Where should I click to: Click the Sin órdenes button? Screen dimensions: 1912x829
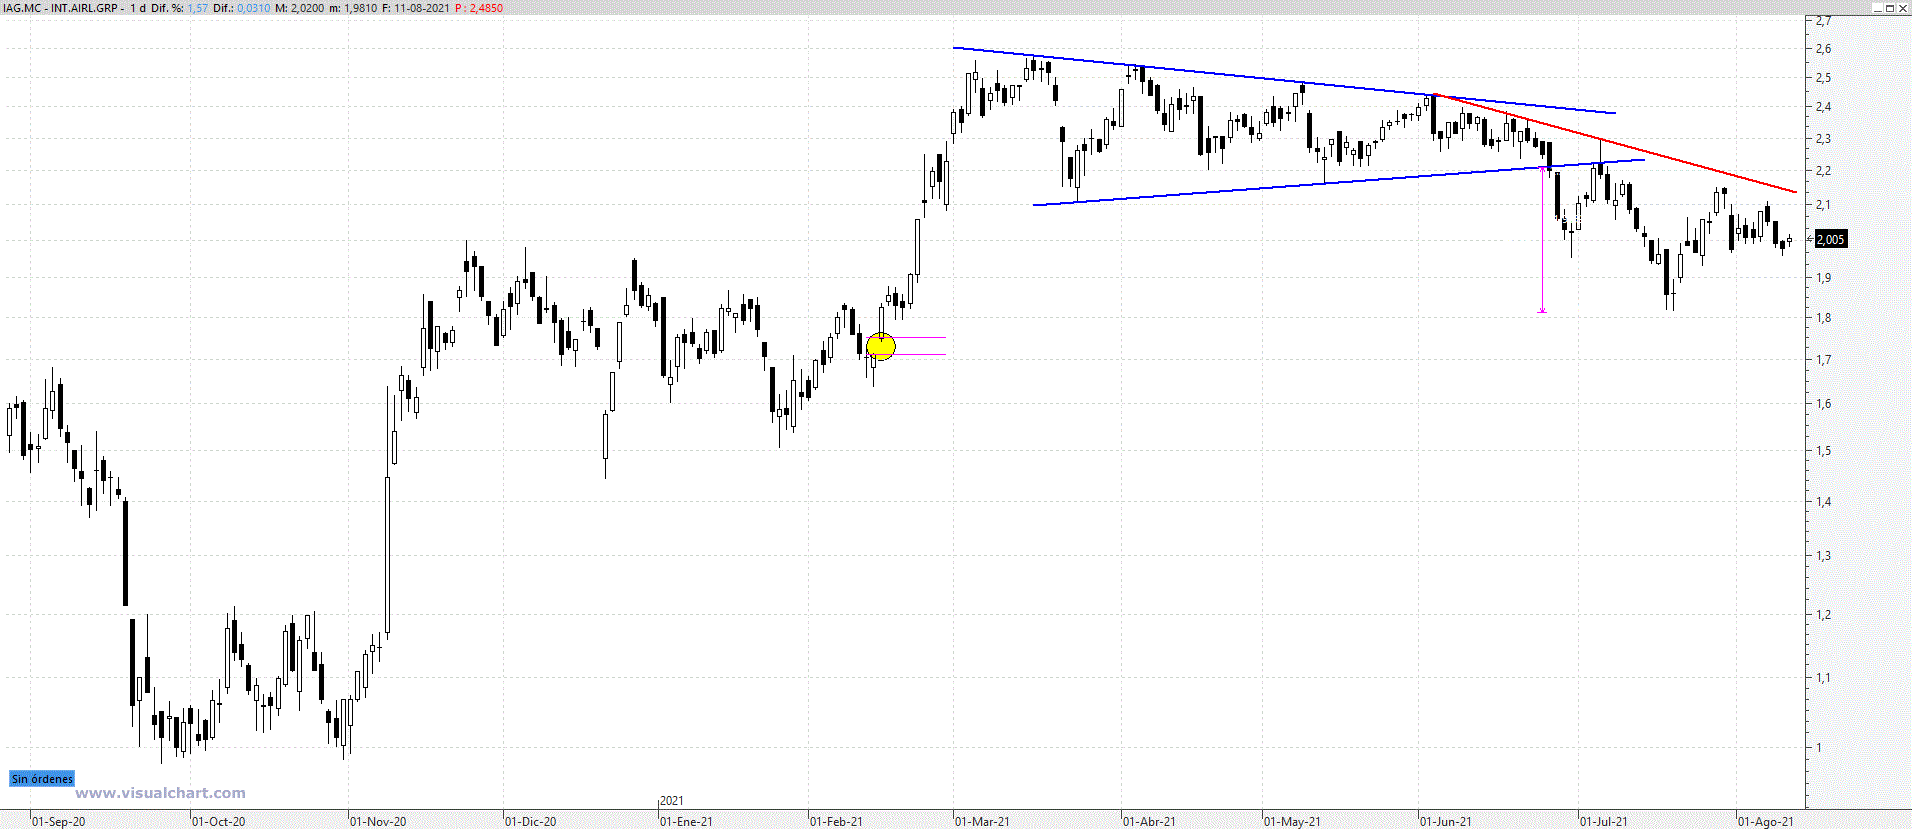coord(42,779)
